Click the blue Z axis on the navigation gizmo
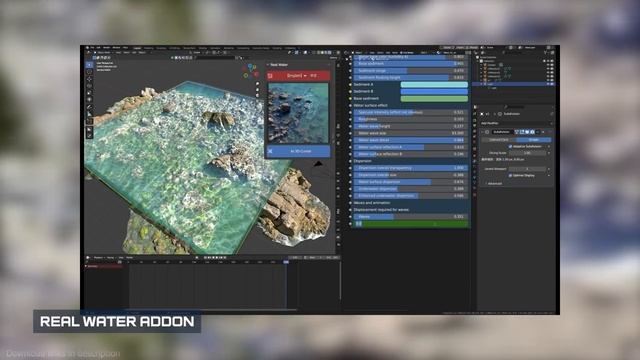The height and width of the screenshot is (360, 640). tap(251, 67)
